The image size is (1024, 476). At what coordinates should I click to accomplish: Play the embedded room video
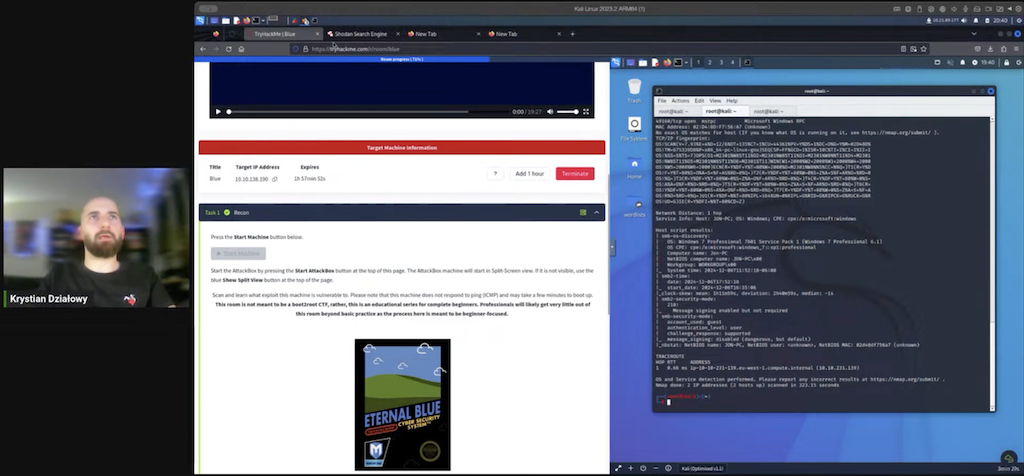(x=218, y=111)
